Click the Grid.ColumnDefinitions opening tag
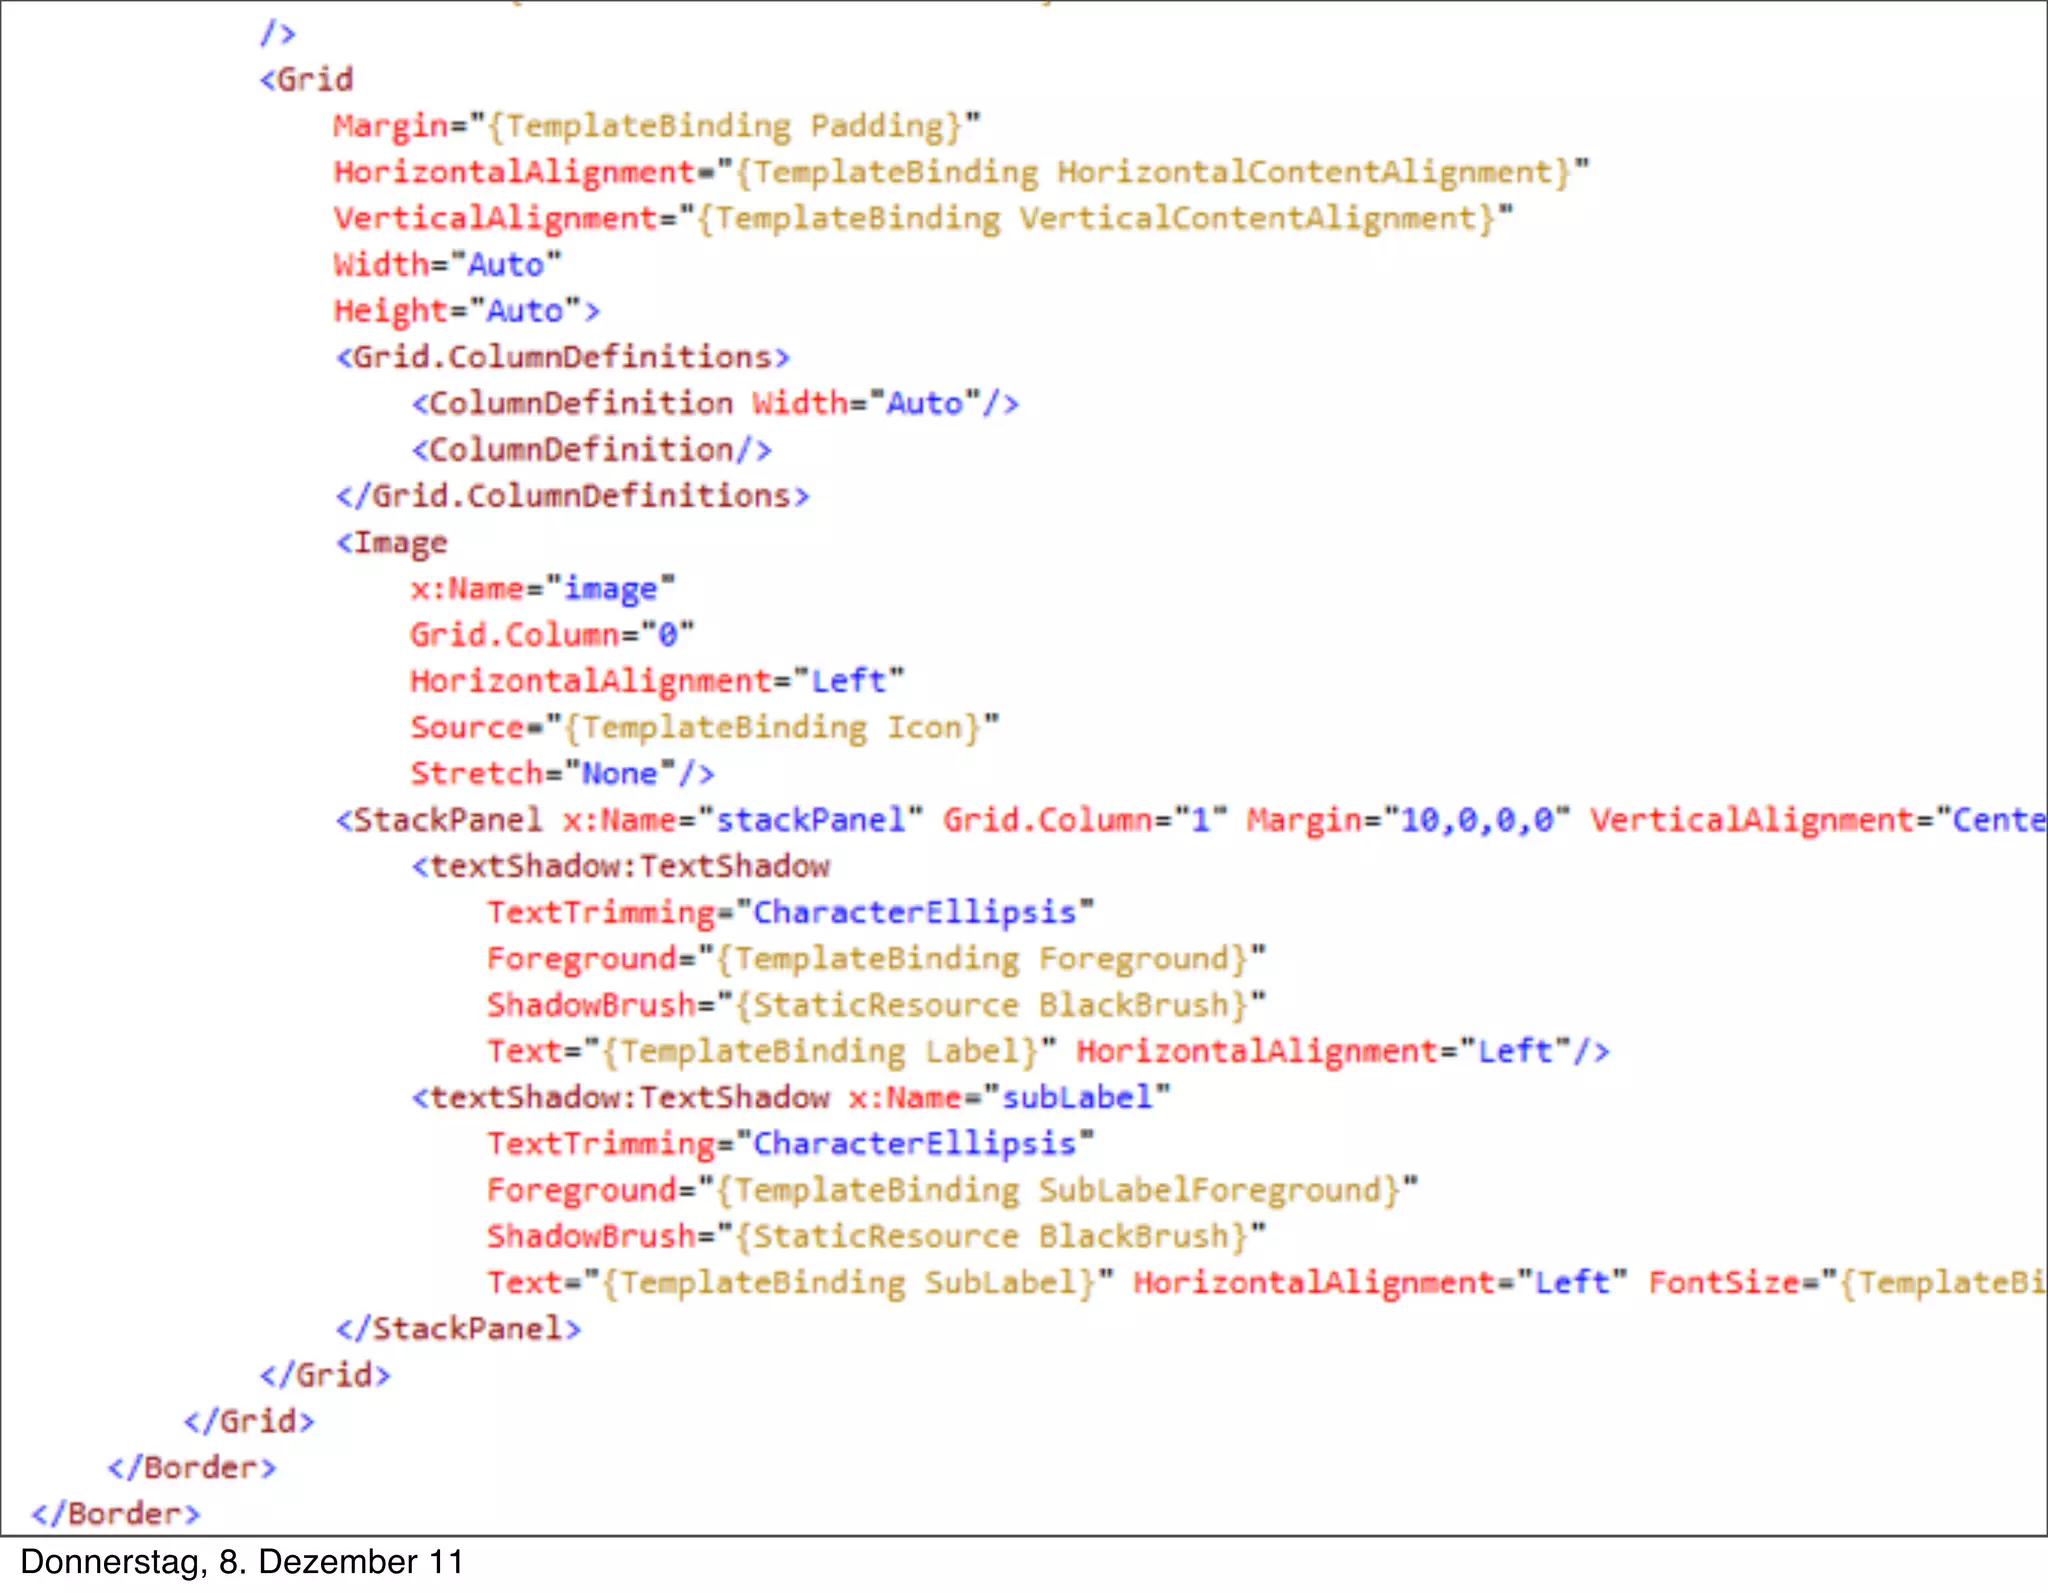 click(563, 357)
